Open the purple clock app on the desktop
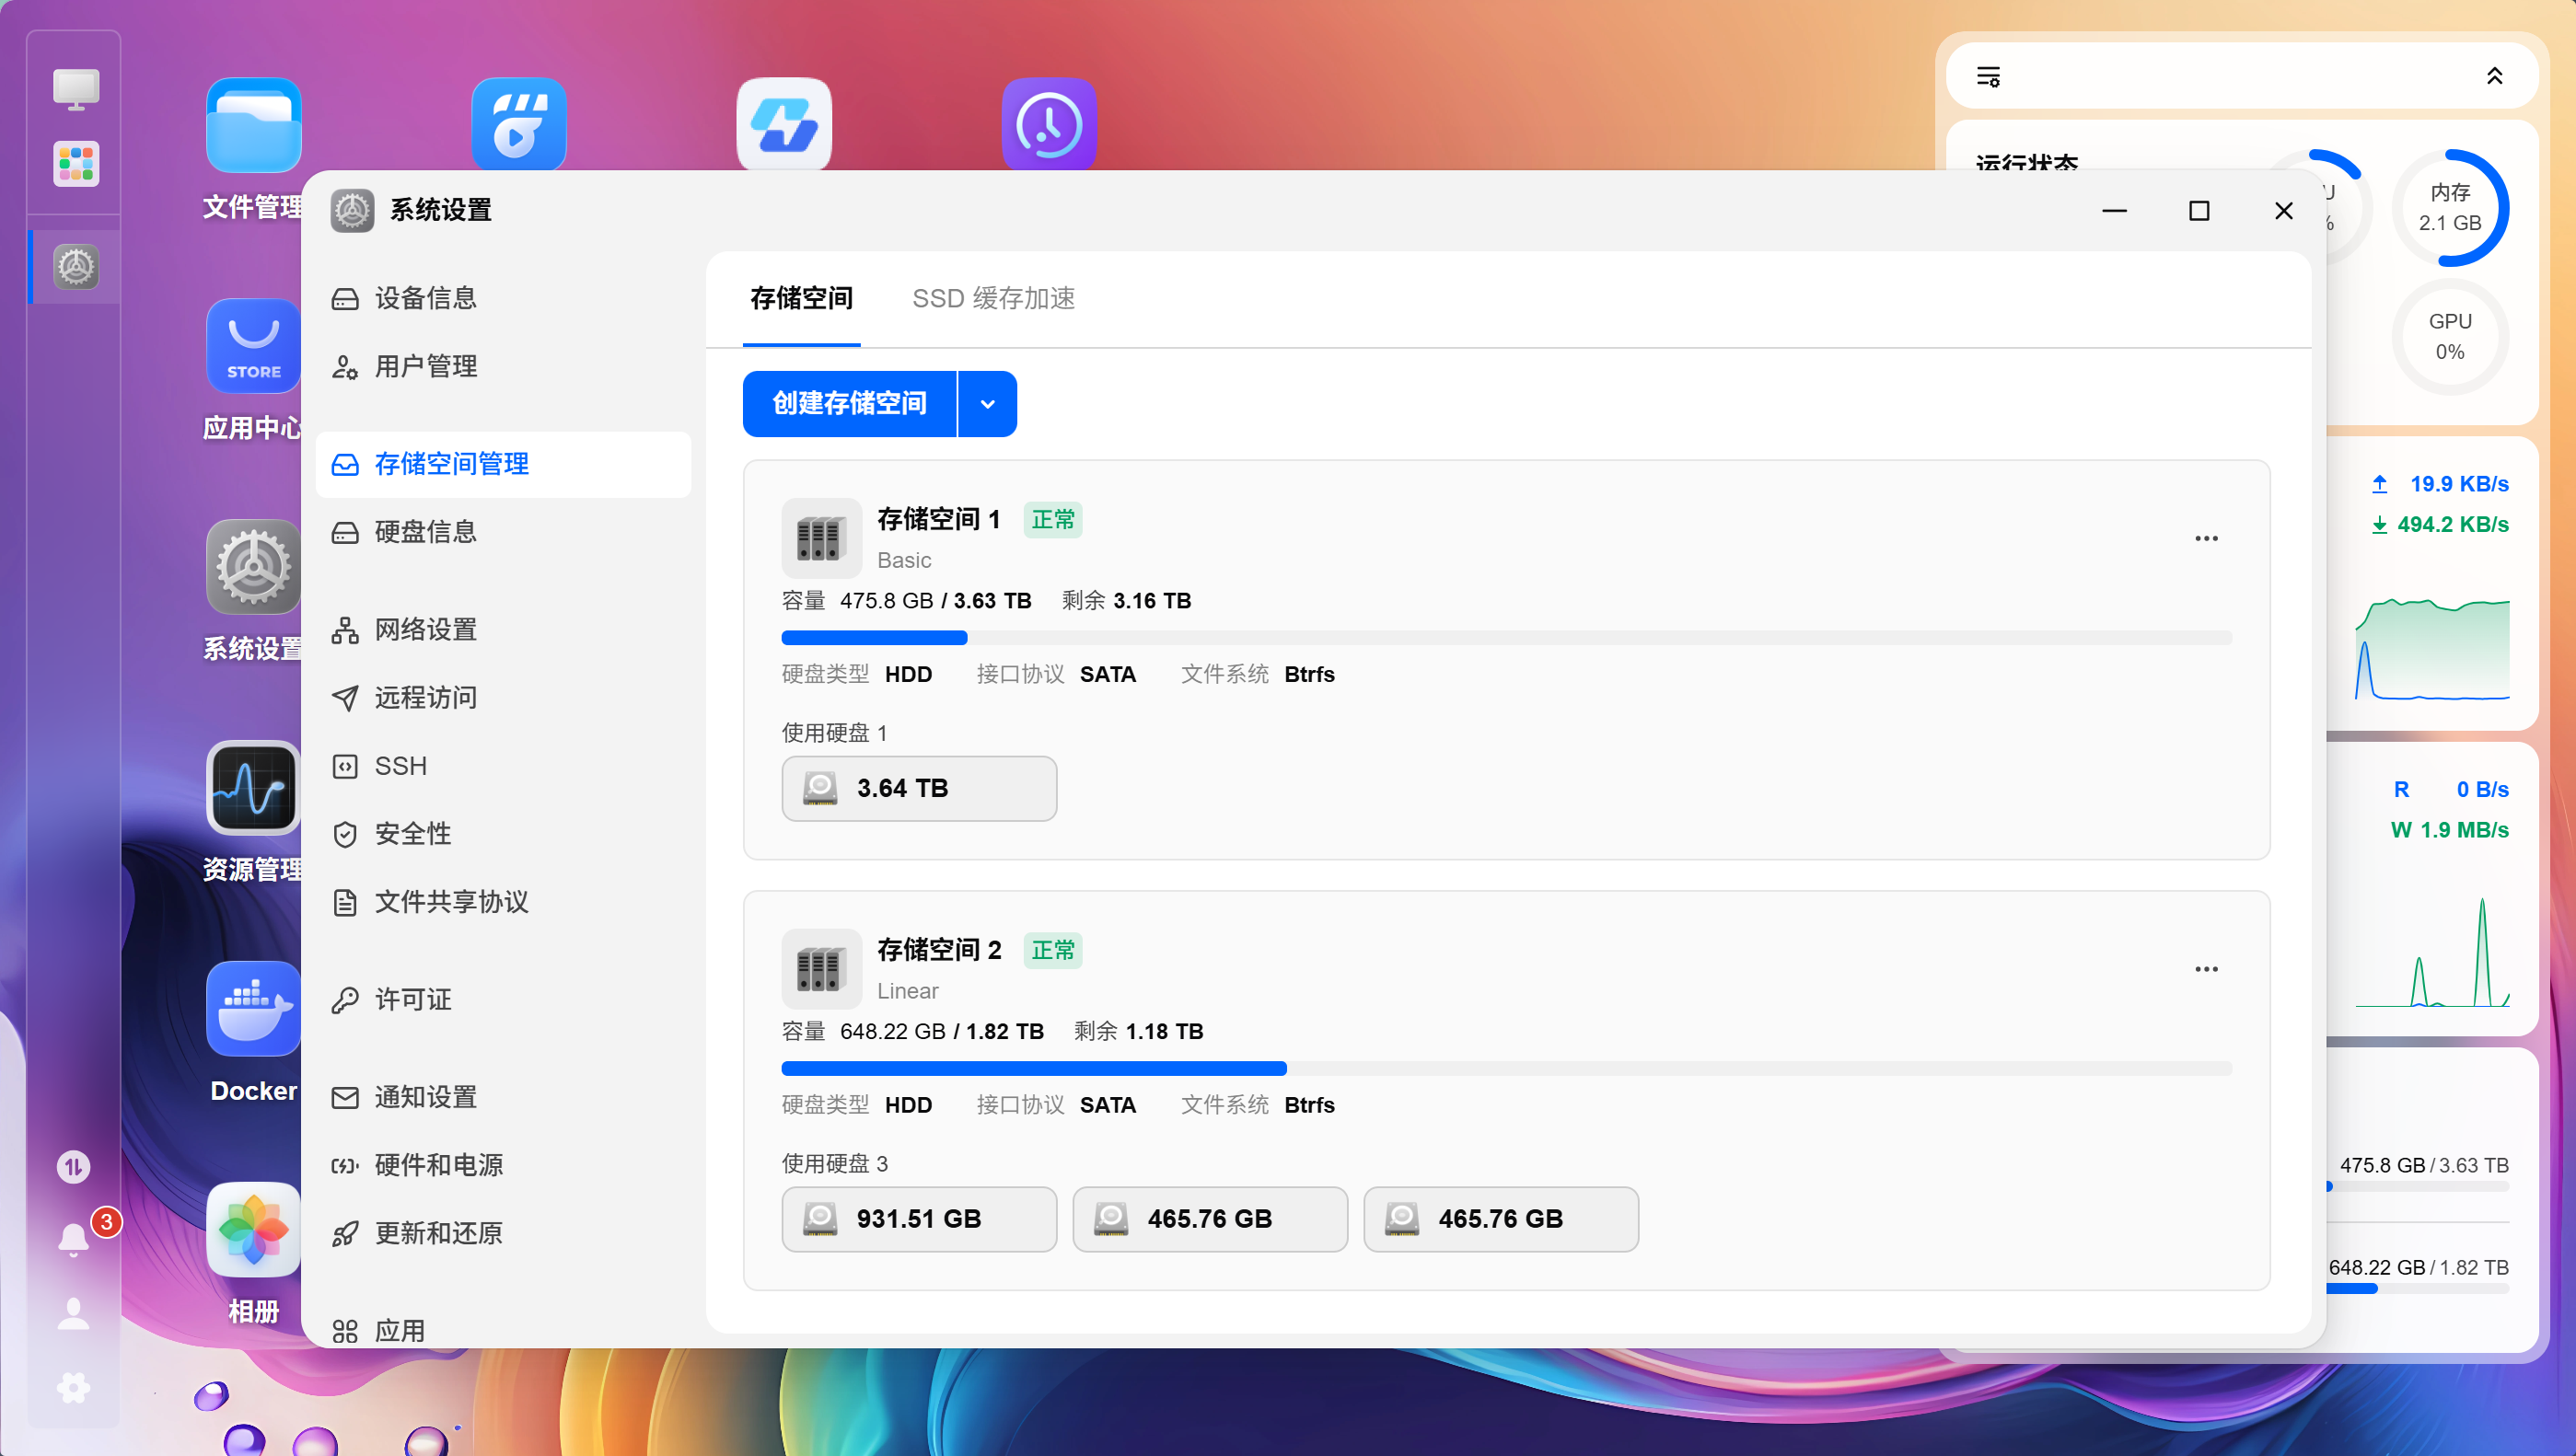The width and height of the screenshot is (2576, 1456). click(x=1049, y=125)
